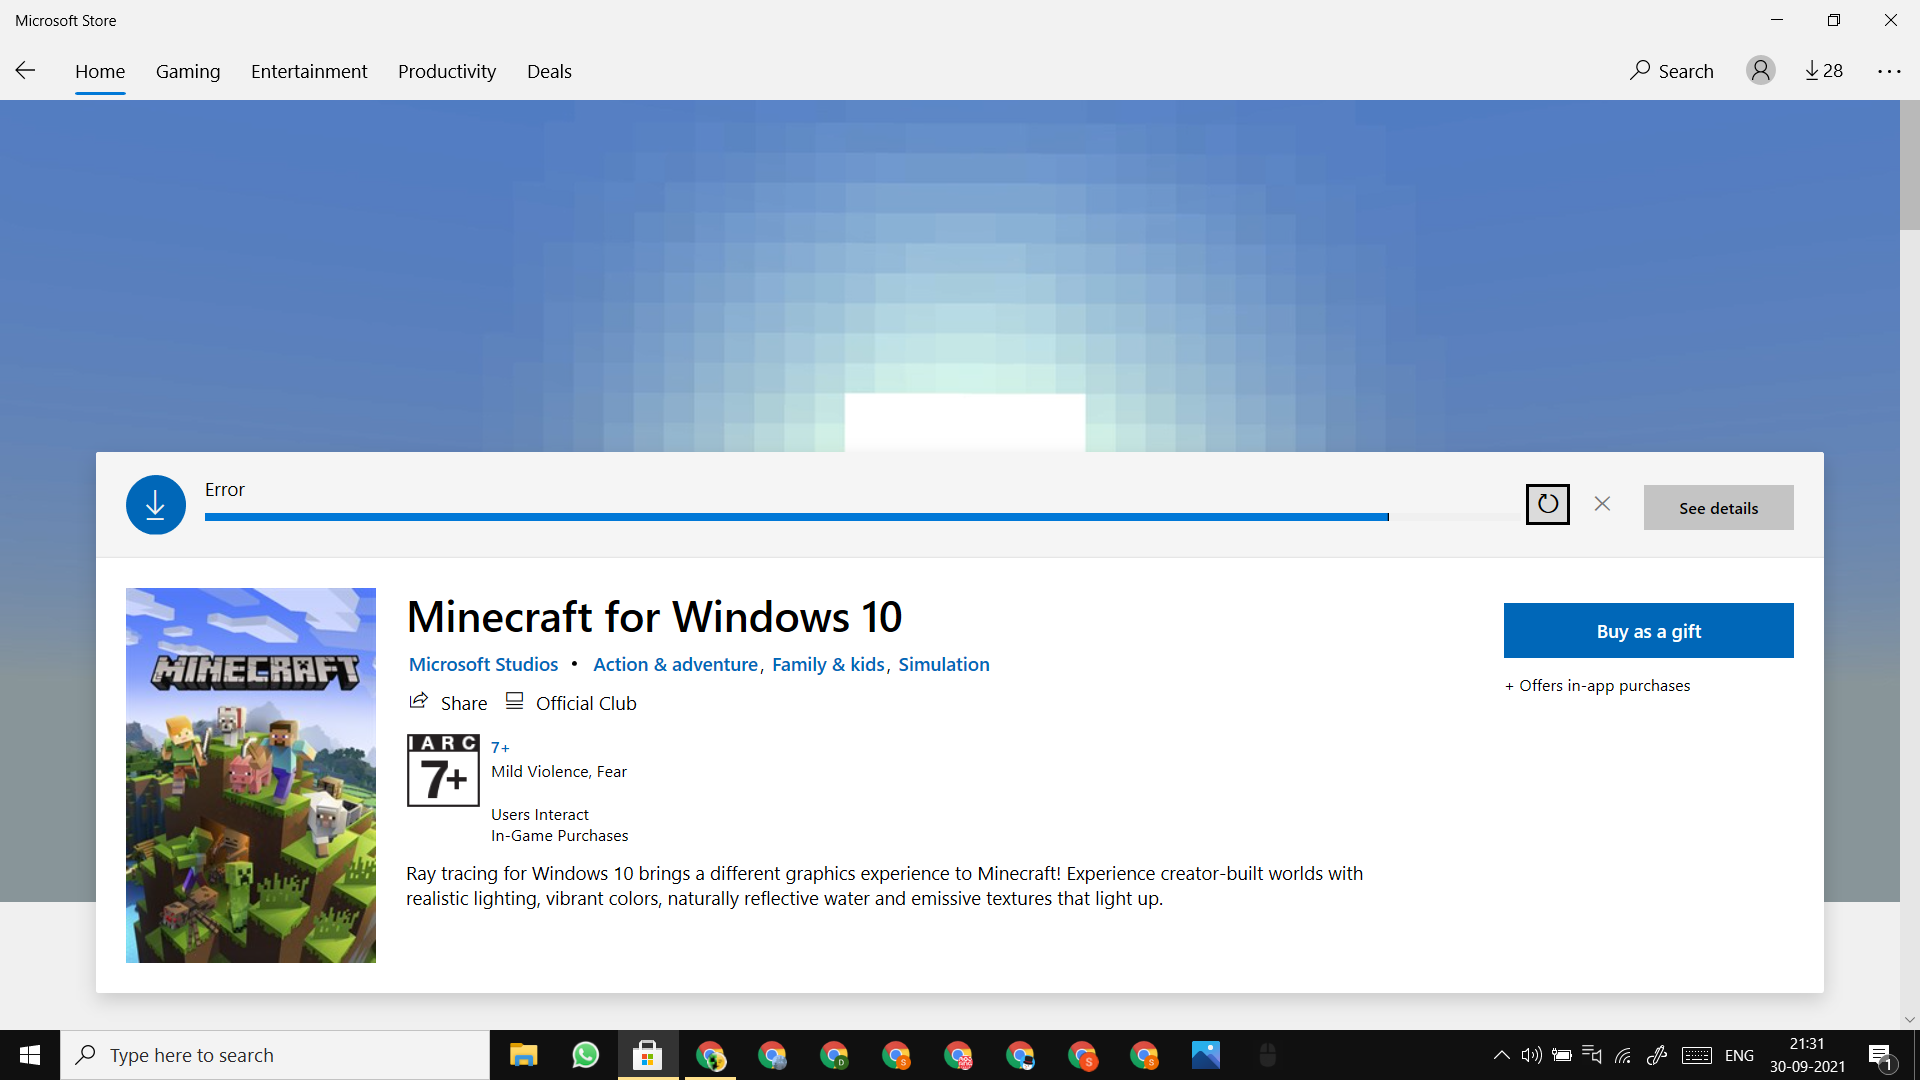Screen dimensions: 1920x1080
Task: Click the Share icon
Action: (419, 702)
